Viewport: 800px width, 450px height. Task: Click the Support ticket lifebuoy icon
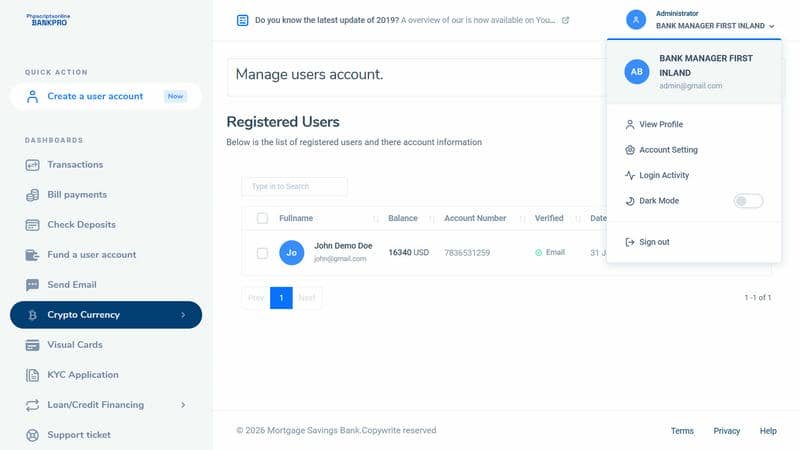tap(32, 435)
